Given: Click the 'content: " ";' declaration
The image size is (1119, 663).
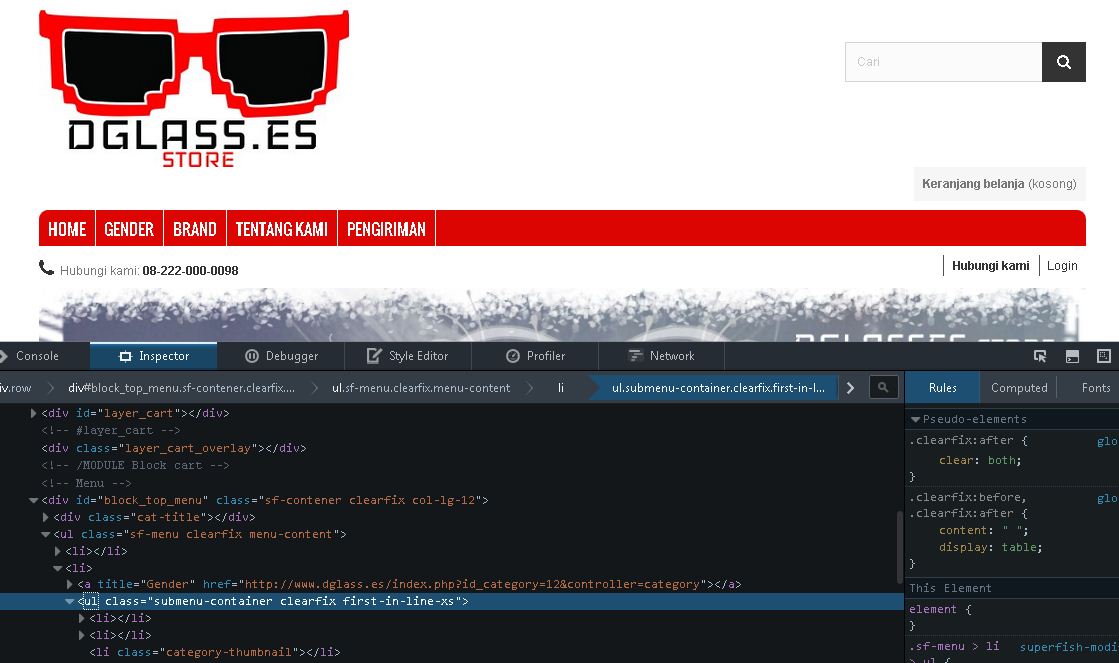Looking at the screenshot, I should tap(984, 530).
